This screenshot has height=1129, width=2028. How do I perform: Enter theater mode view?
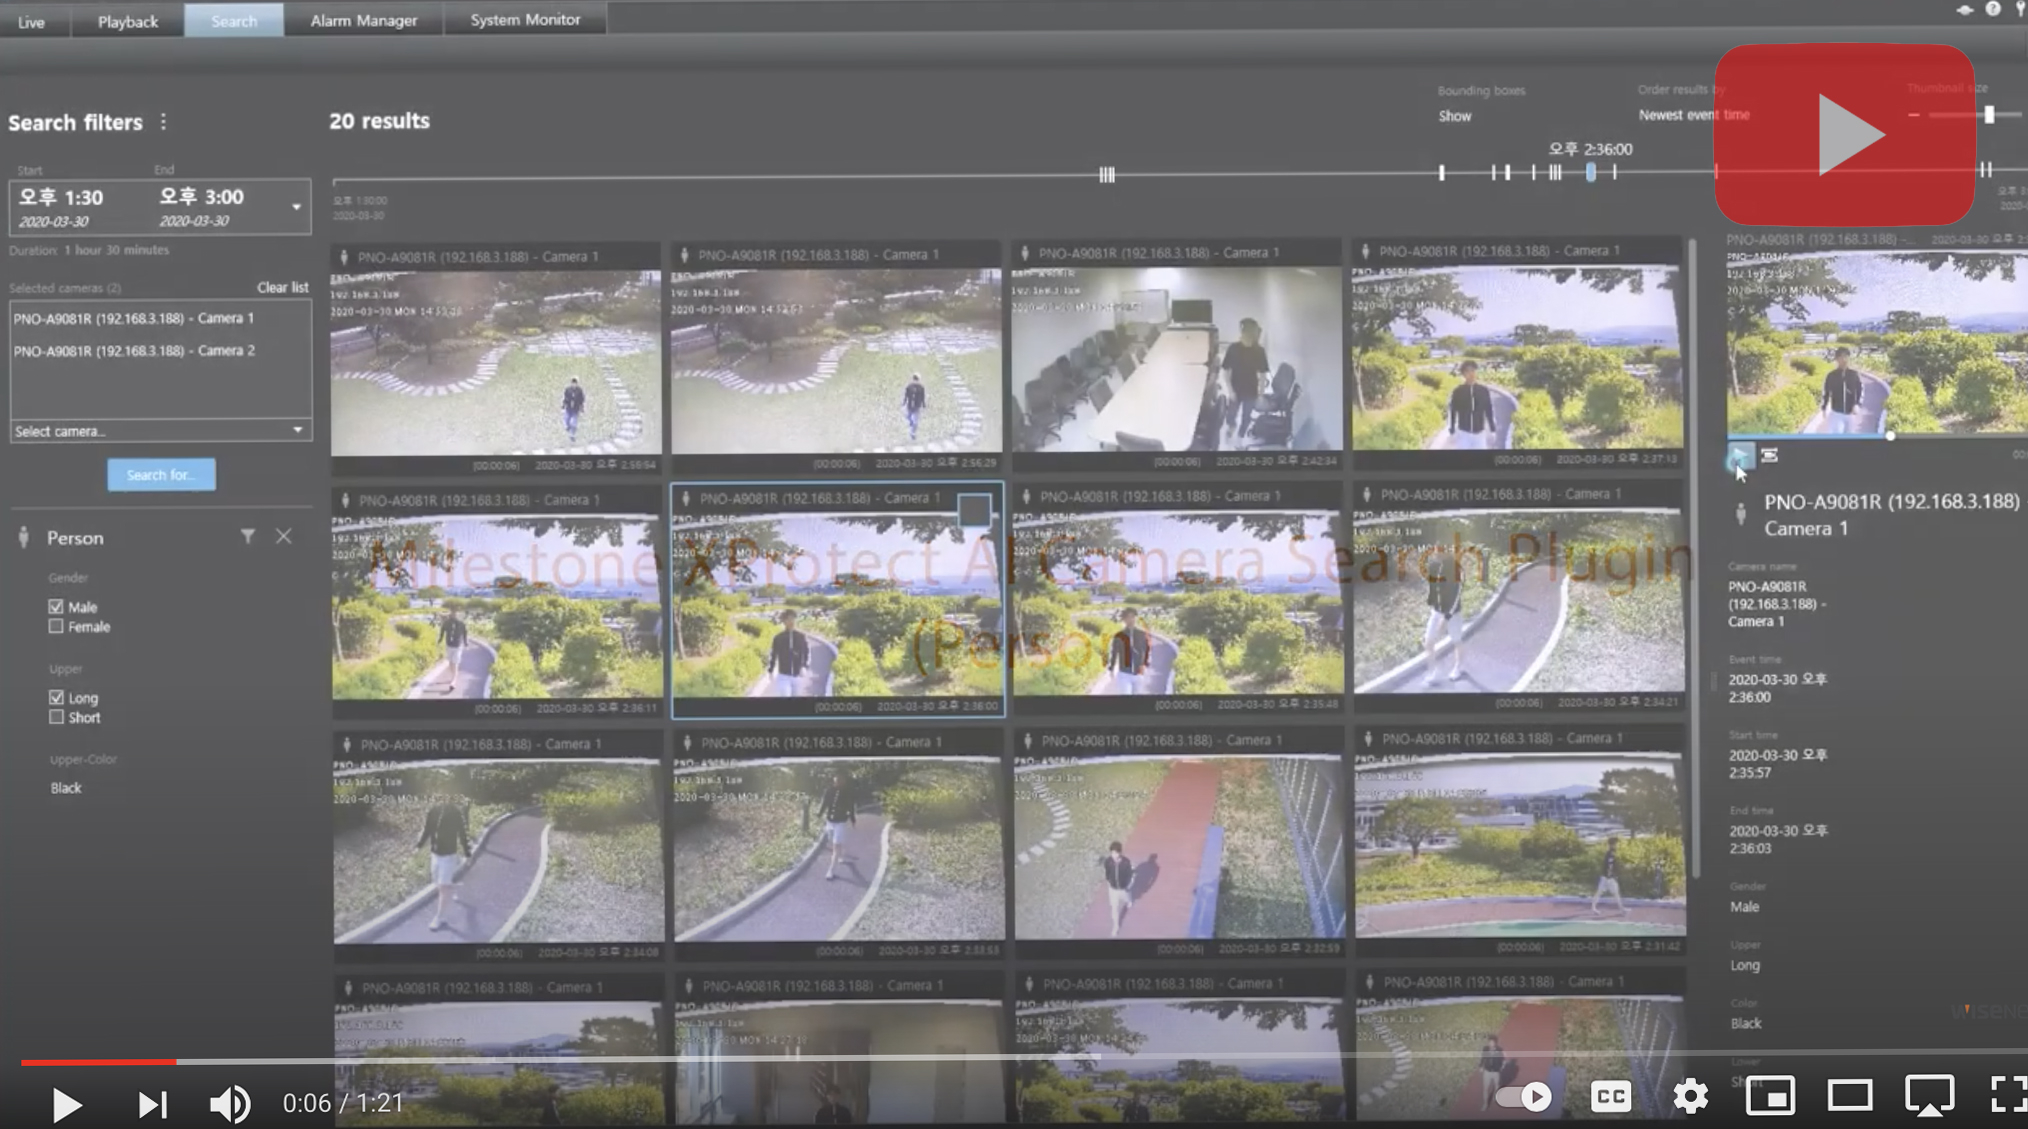point(1849,1097)
